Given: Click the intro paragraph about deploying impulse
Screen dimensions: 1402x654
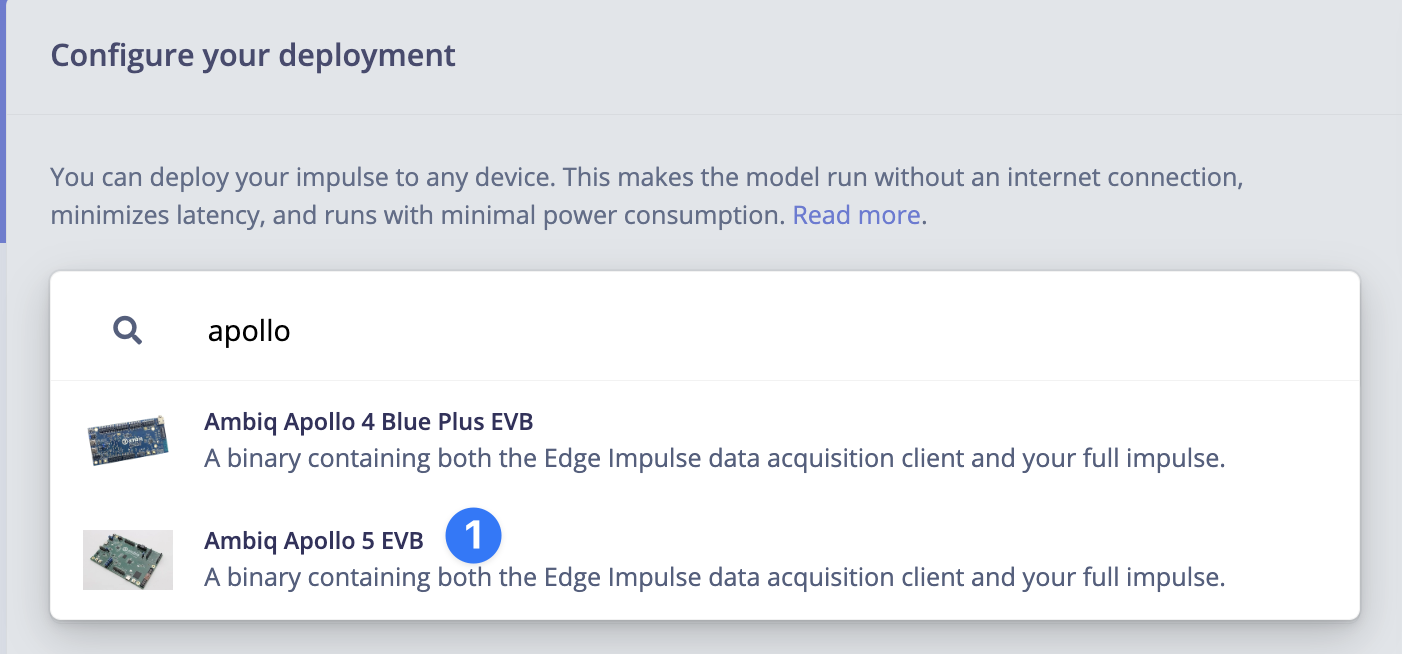Looking at the screenshot, I should pyautogui.click(x=645, y=179).
